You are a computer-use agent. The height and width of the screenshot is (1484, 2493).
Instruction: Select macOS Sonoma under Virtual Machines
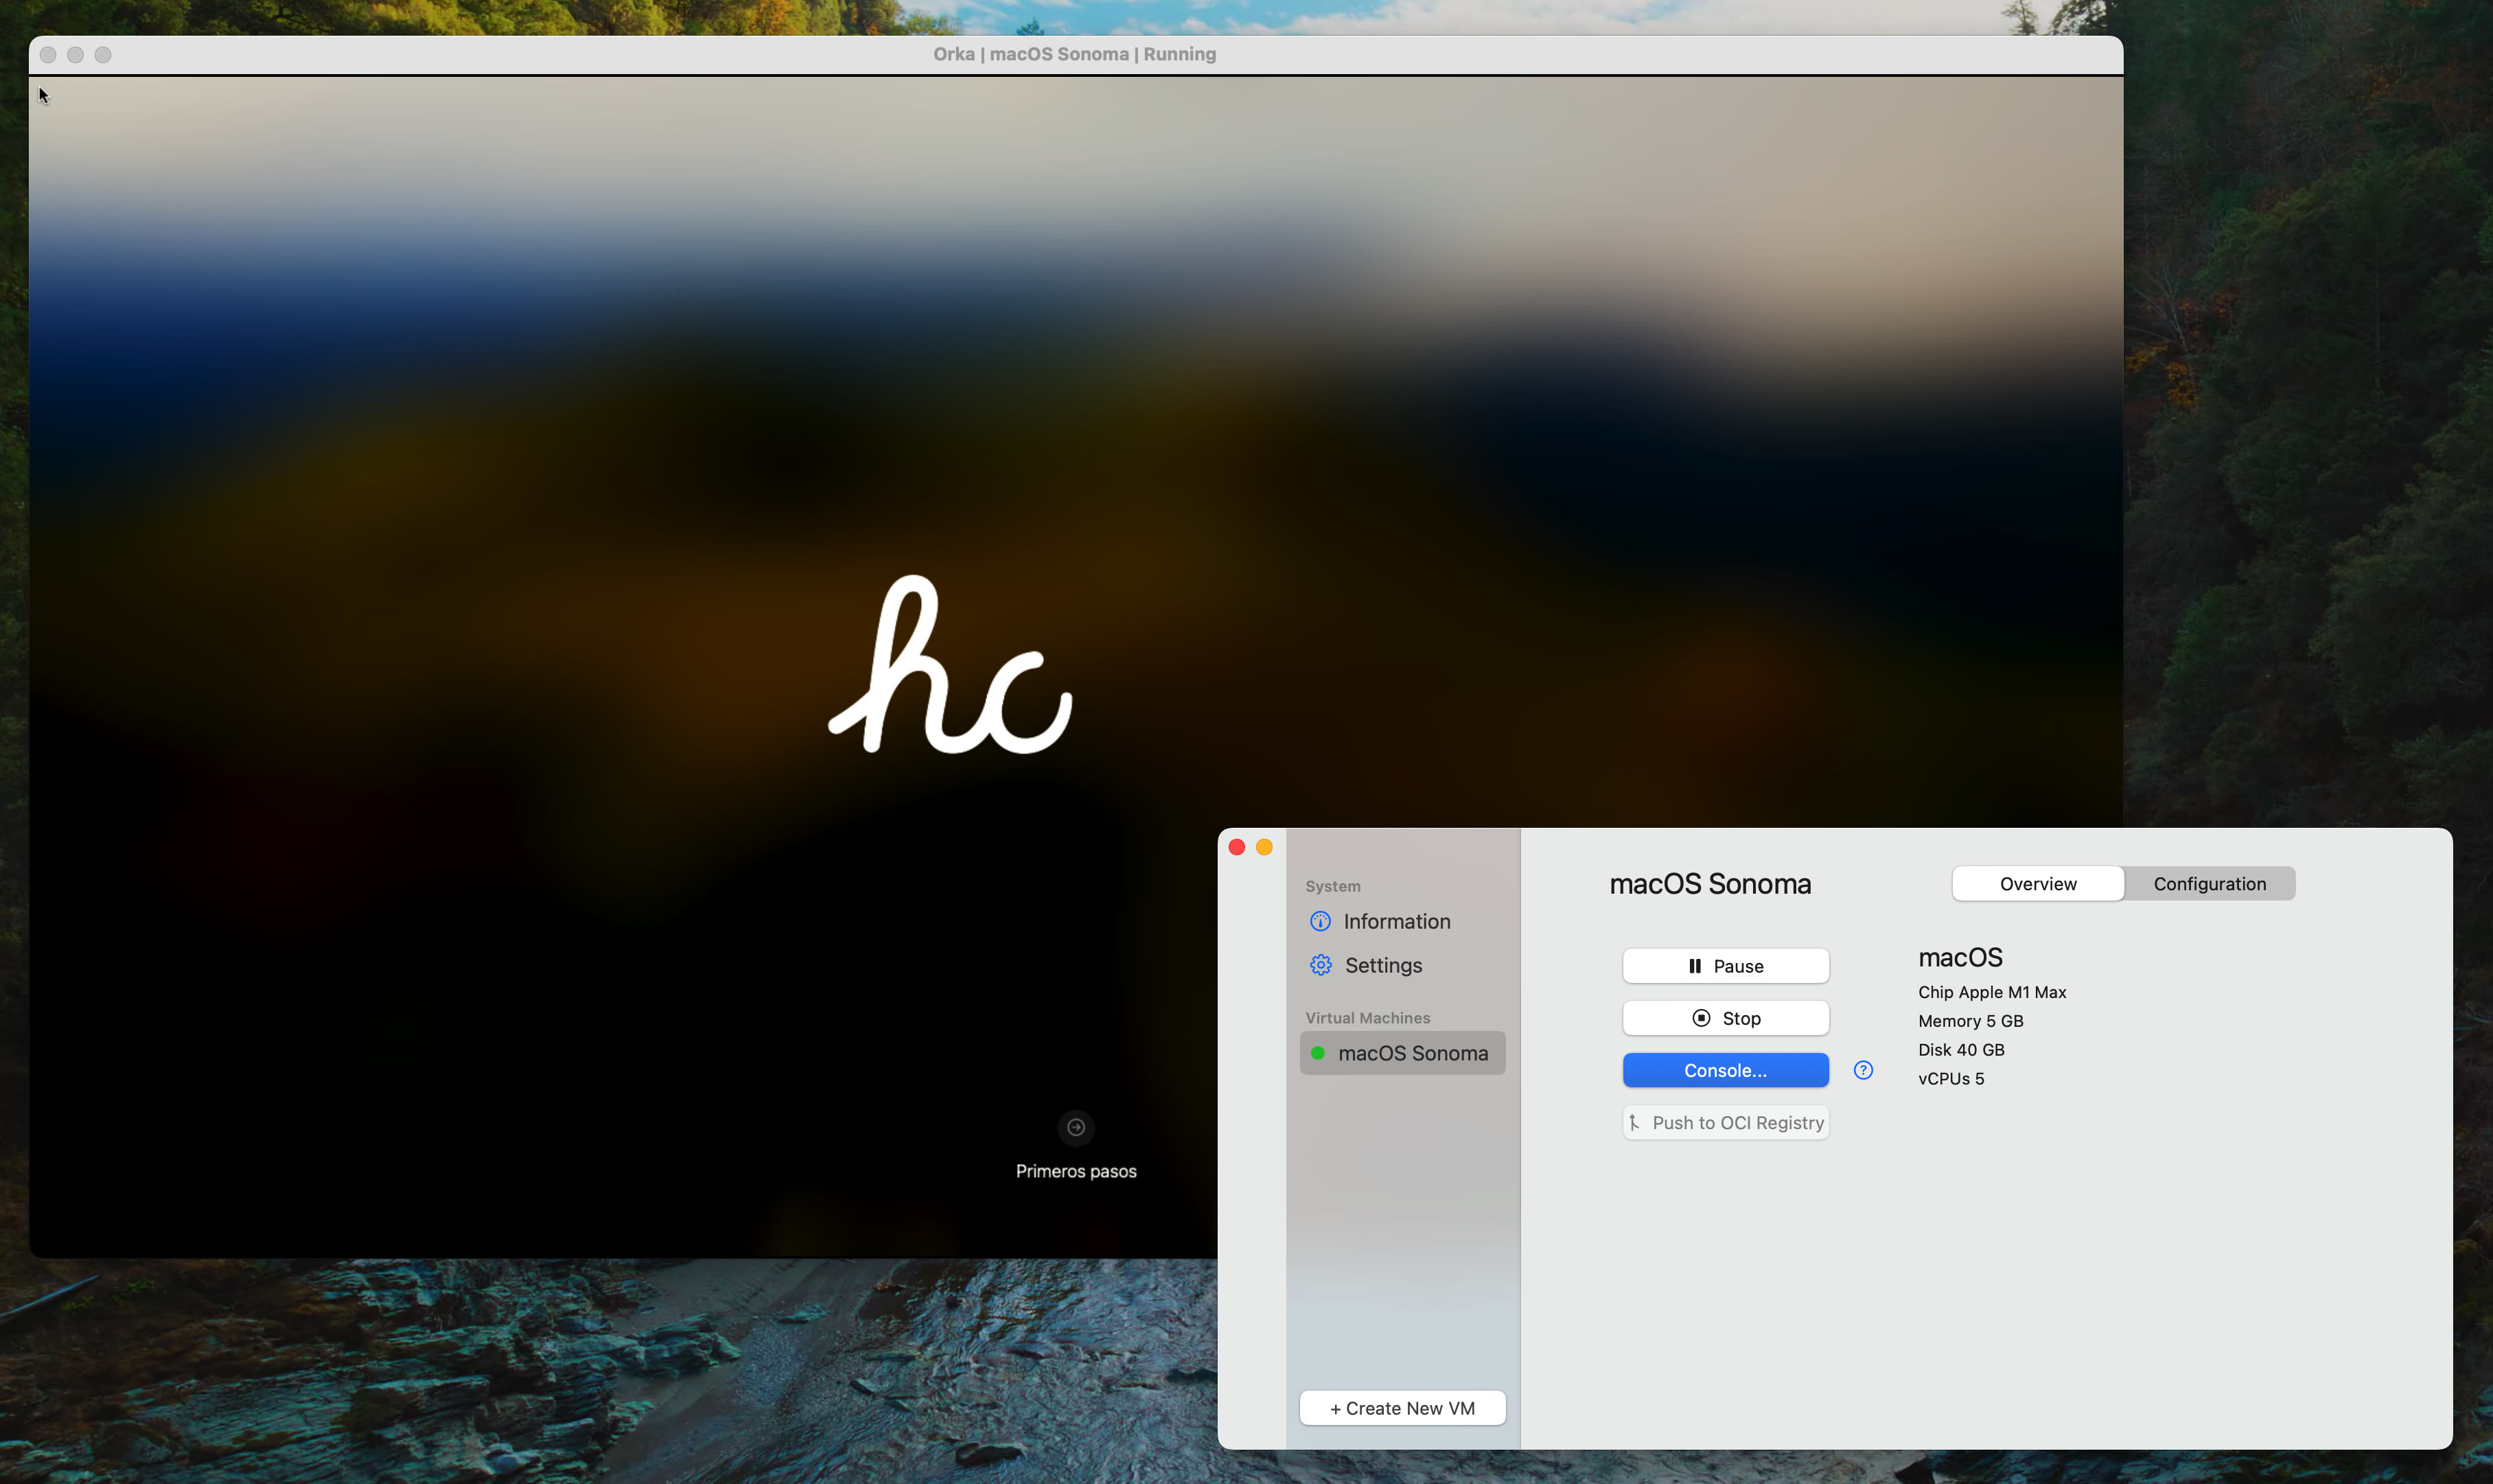pyautogui.click(x=1414, y=1052)
